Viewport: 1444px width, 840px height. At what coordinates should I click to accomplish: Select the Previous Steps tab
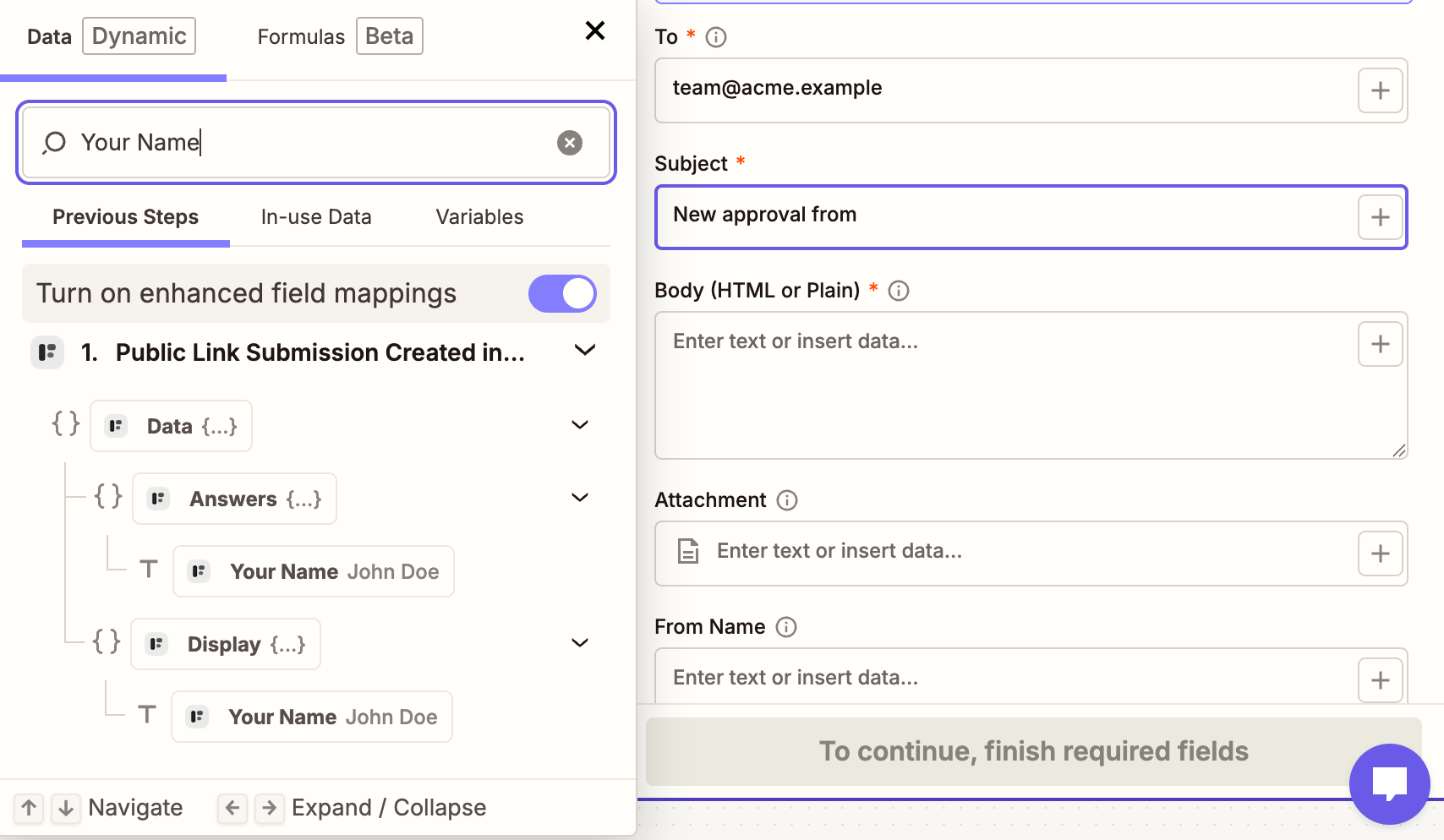click(x=126, y=217)
